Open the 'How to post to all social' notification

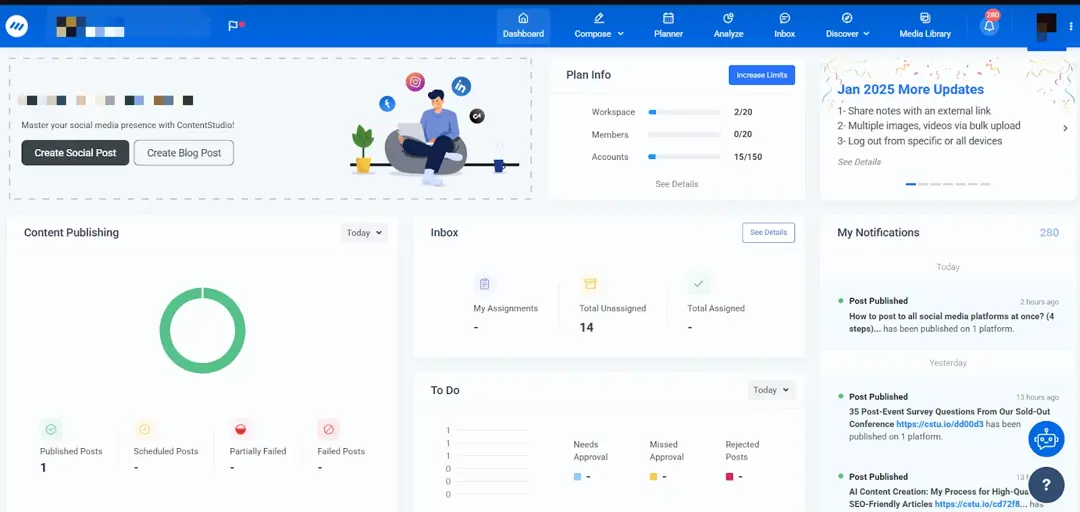point(948,316)
